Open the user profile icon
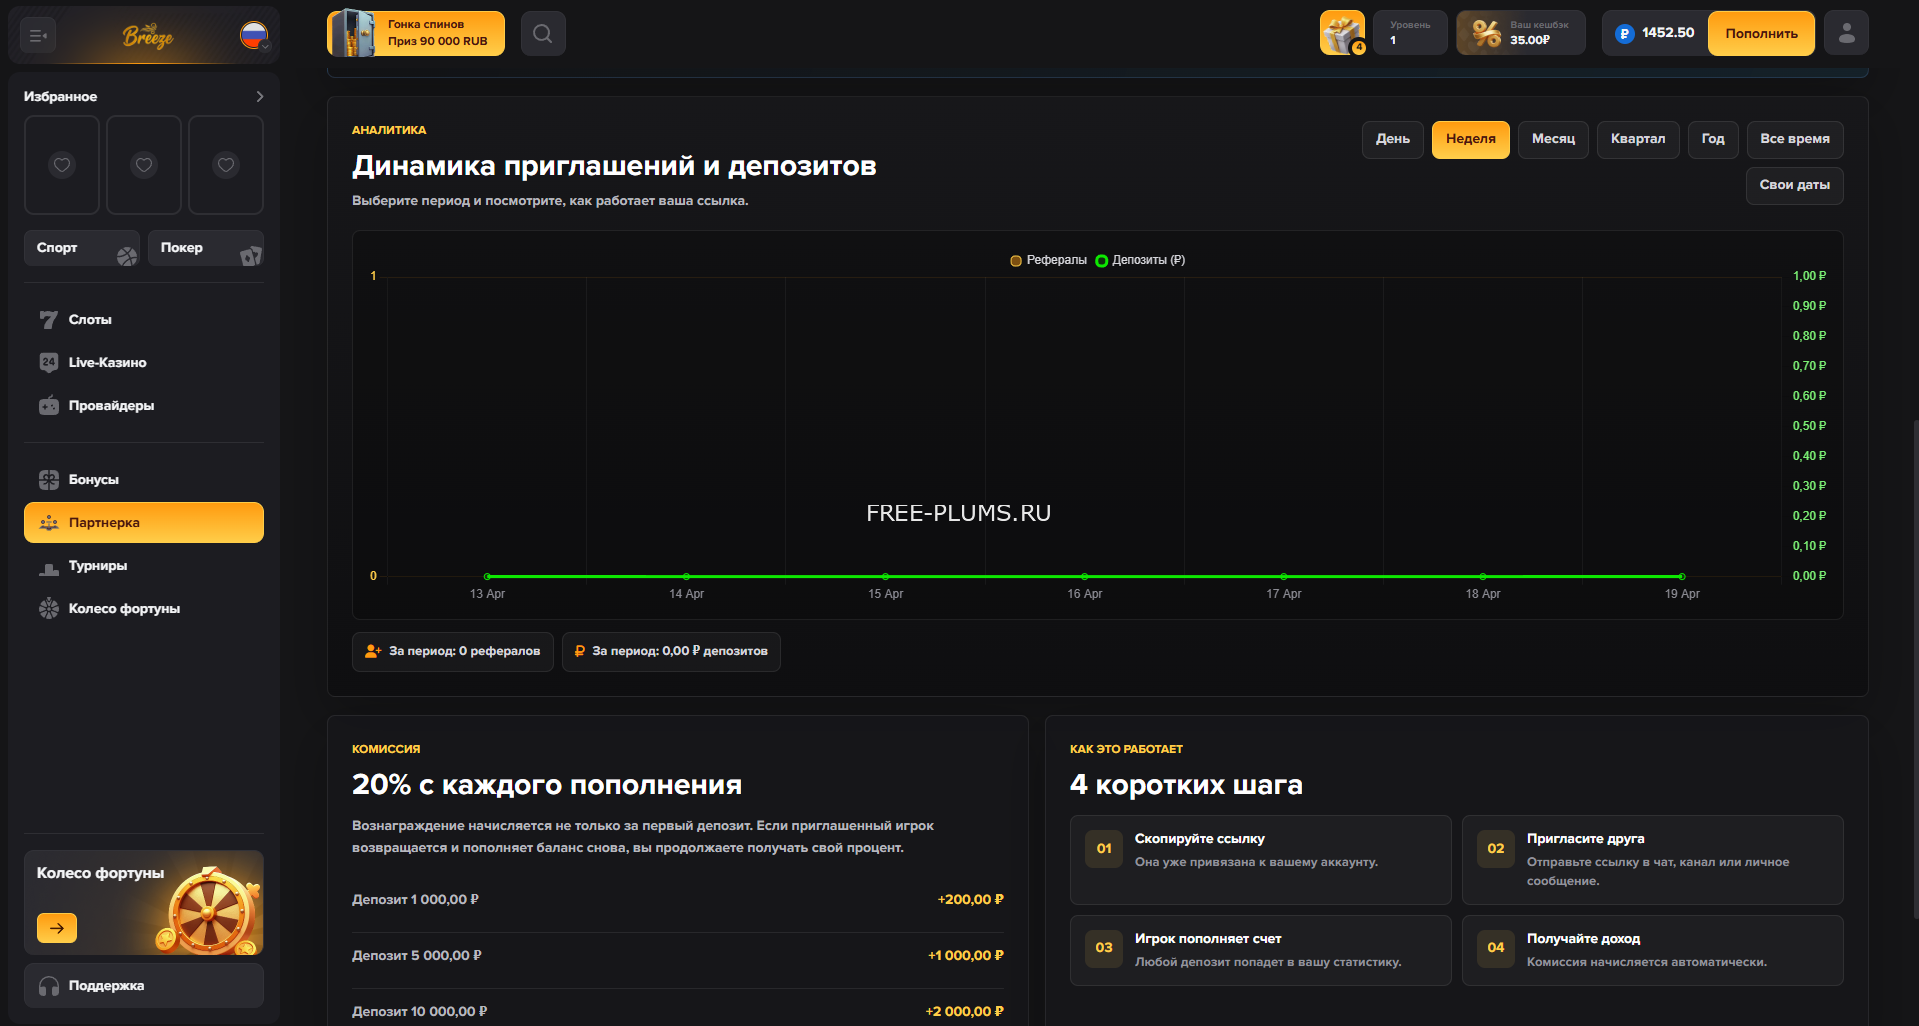 (x=1846, y=34)
